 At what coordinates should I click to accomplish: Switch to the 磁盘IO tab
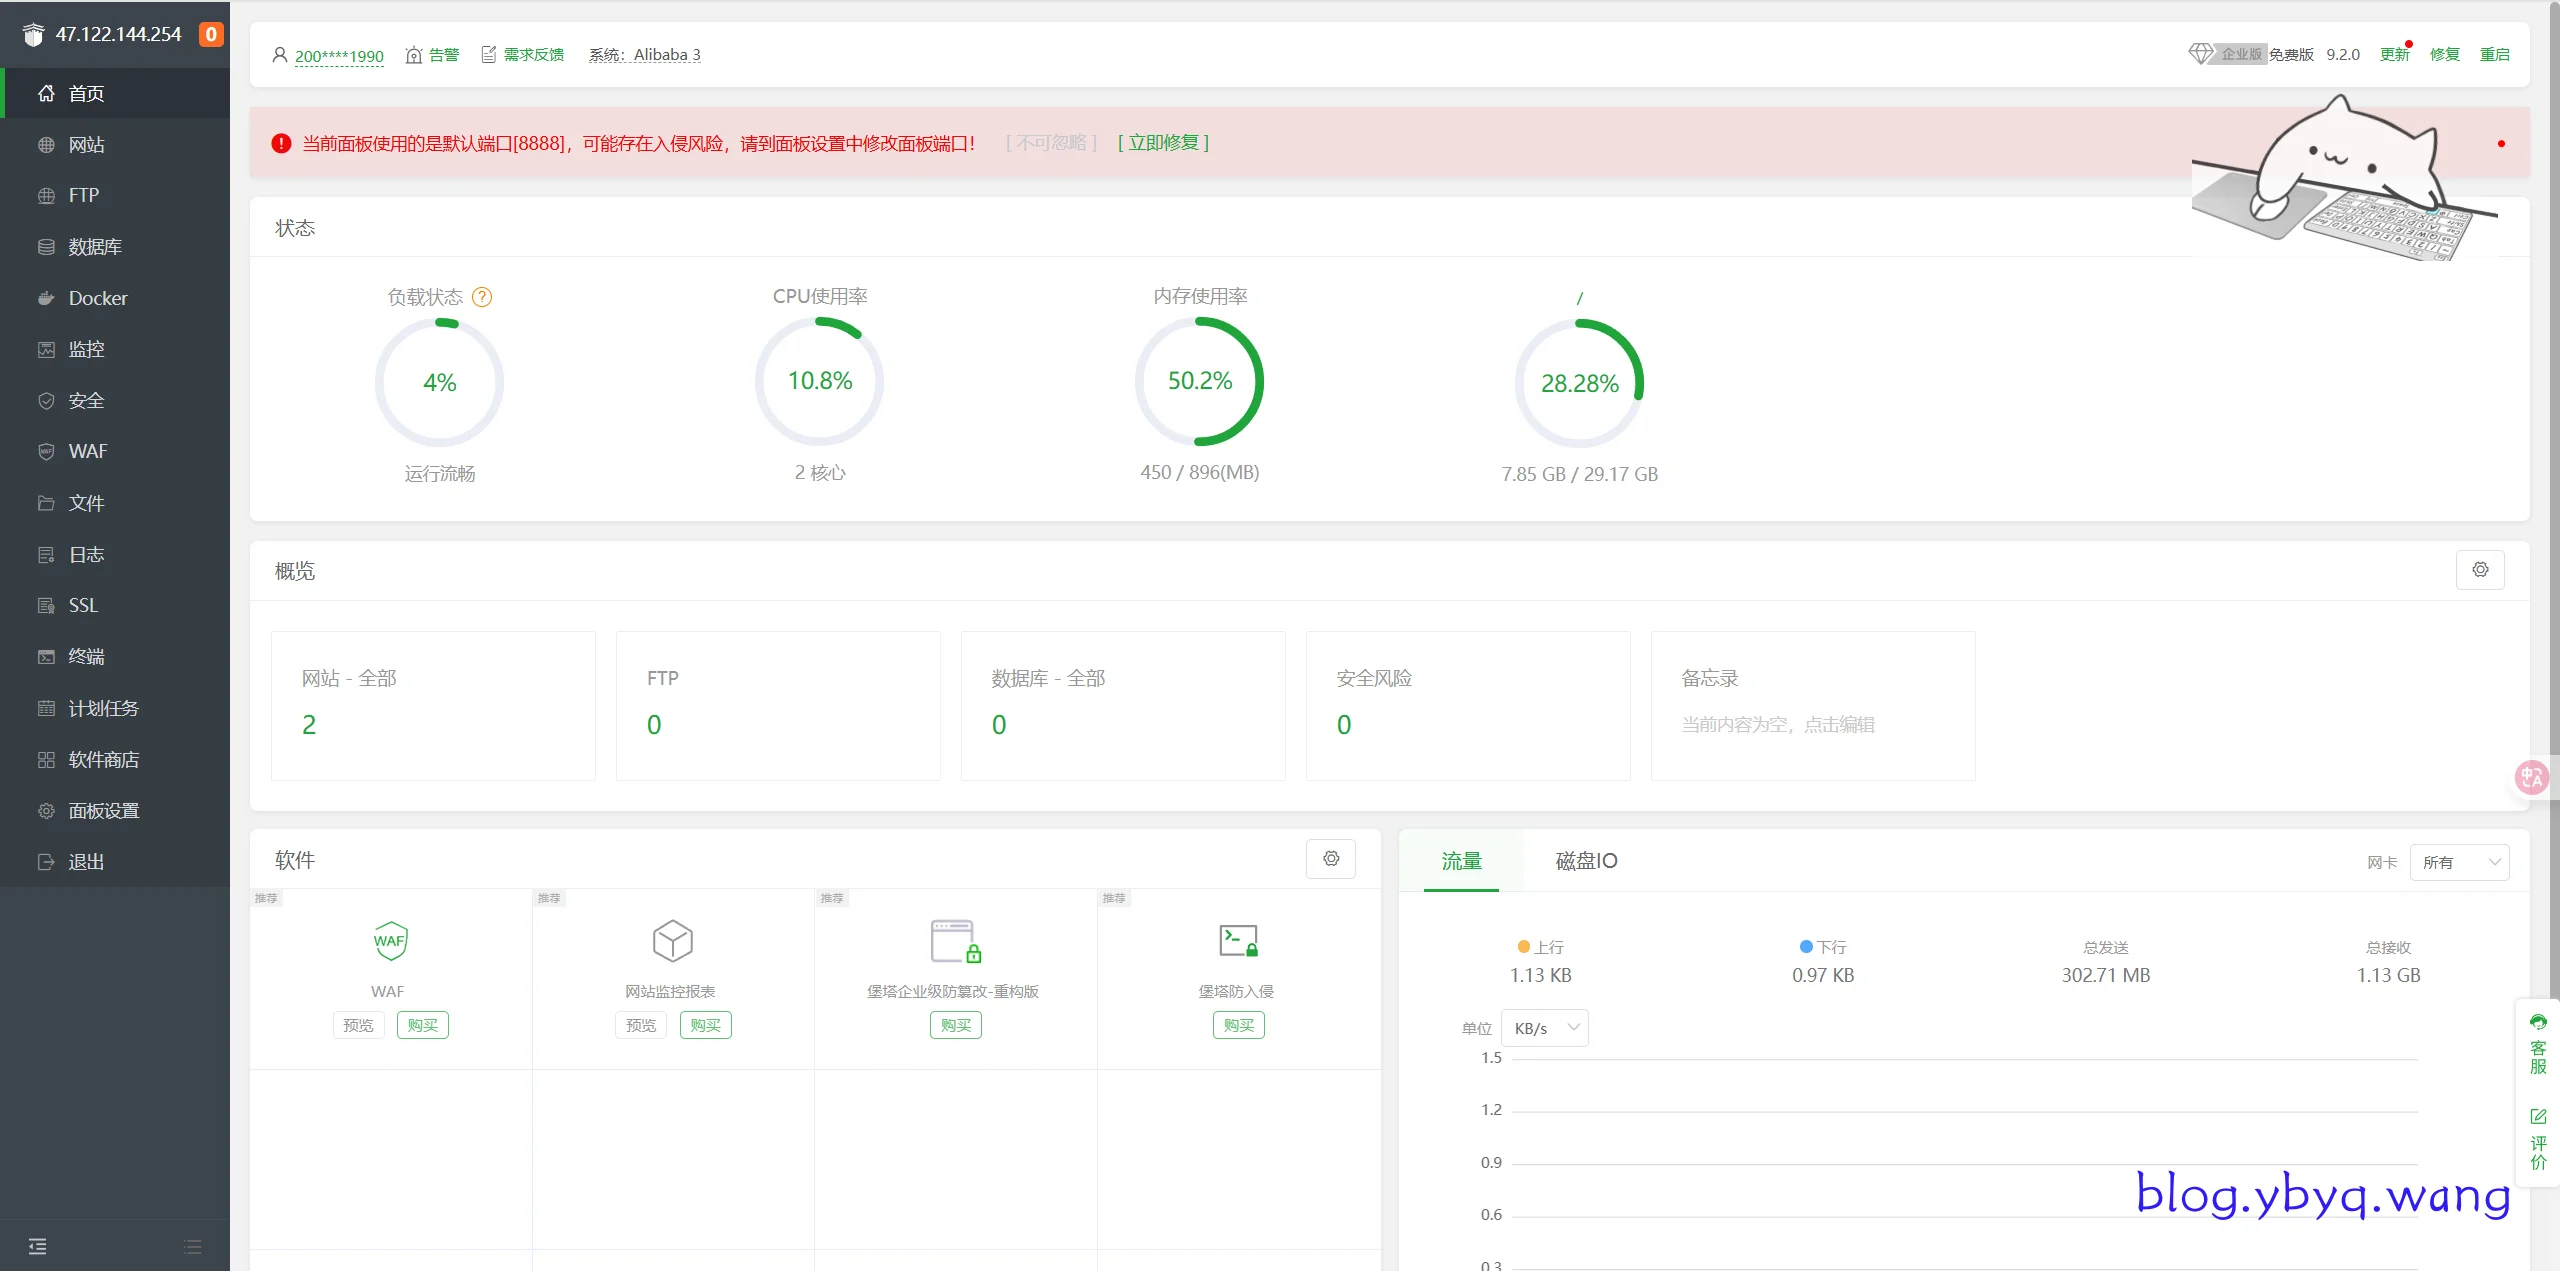pos(1586,861)
